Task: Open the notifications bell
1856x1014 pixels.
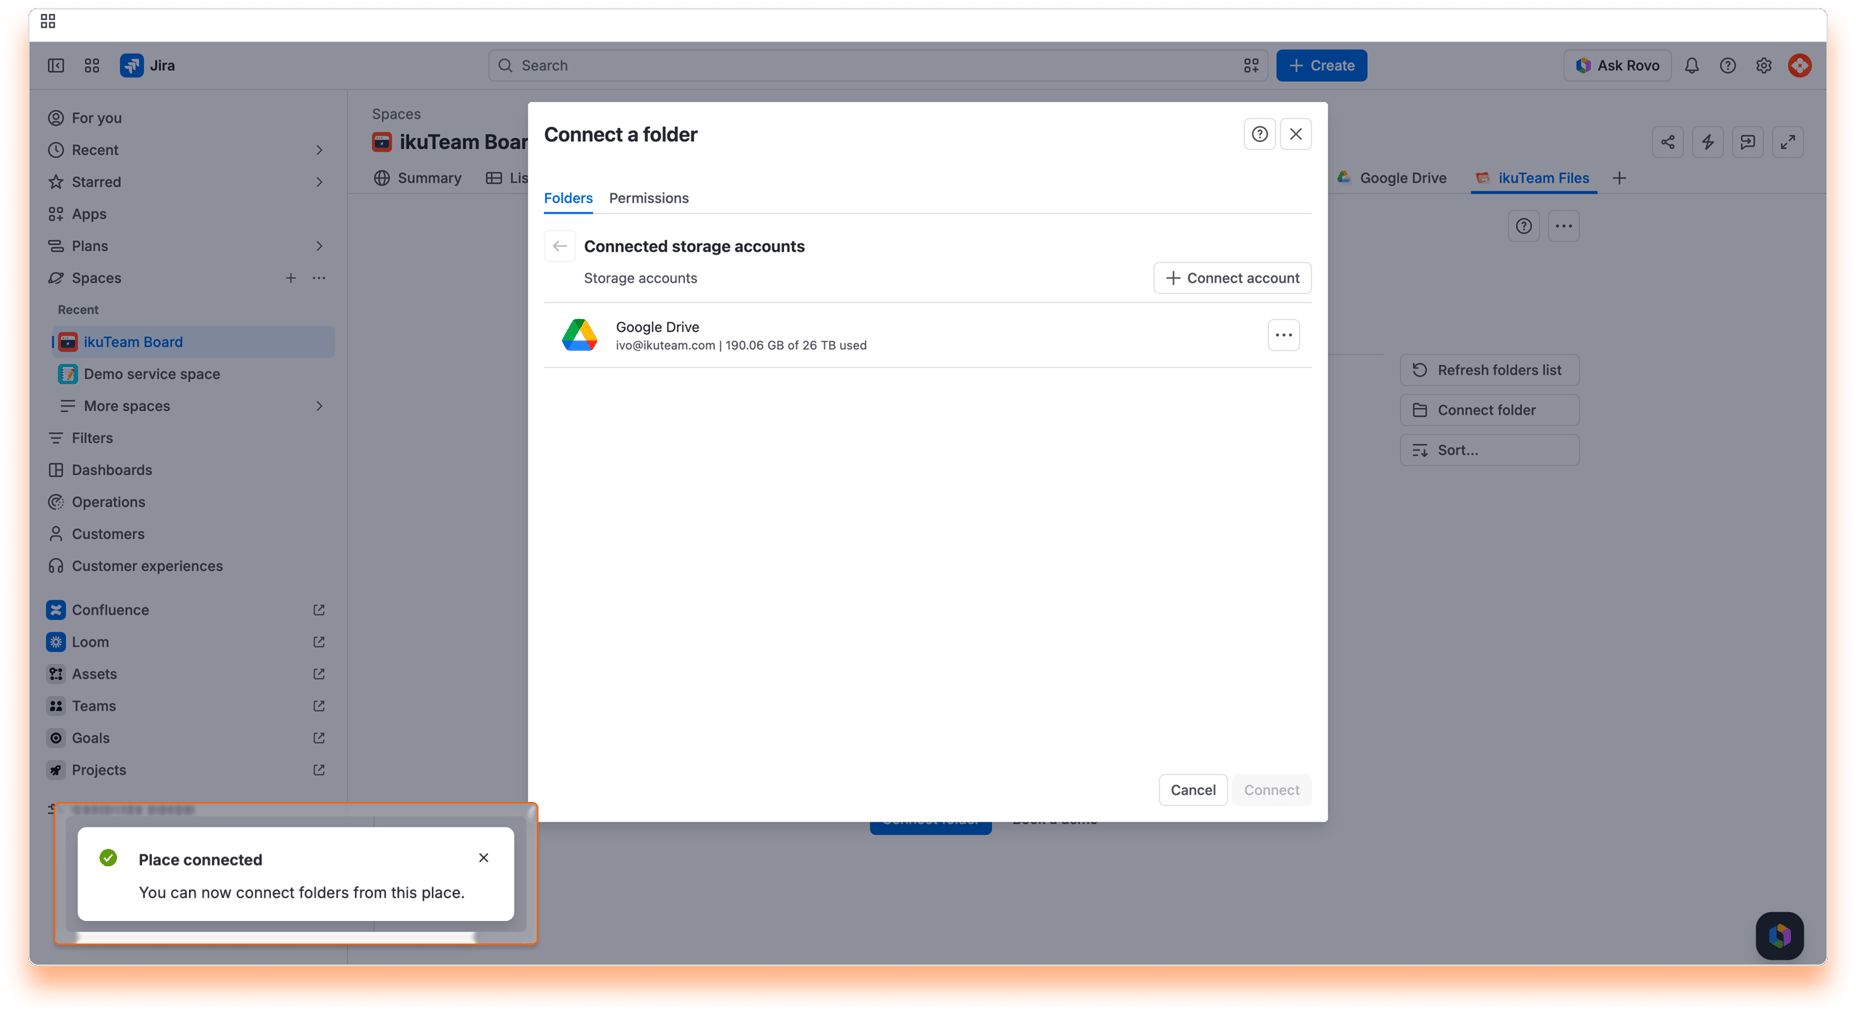Action: pos(1692,65)
